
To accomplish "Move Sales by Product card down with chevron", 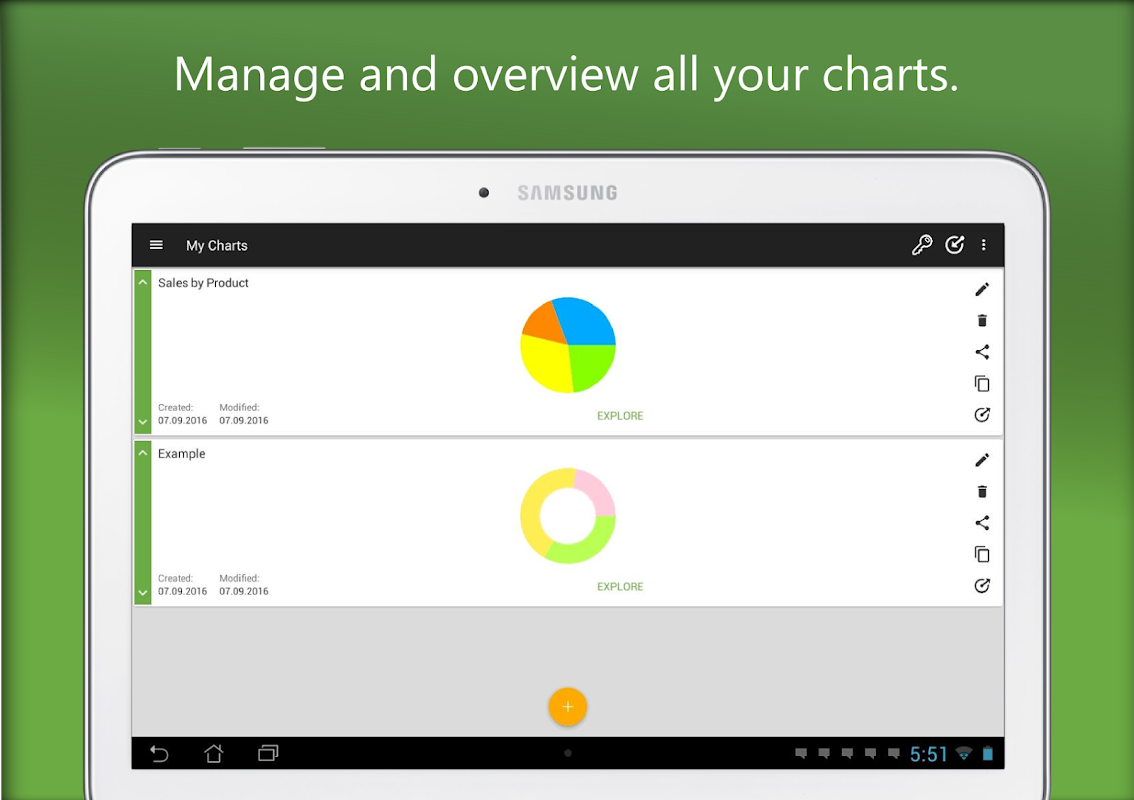I will (x=142, y=421).
